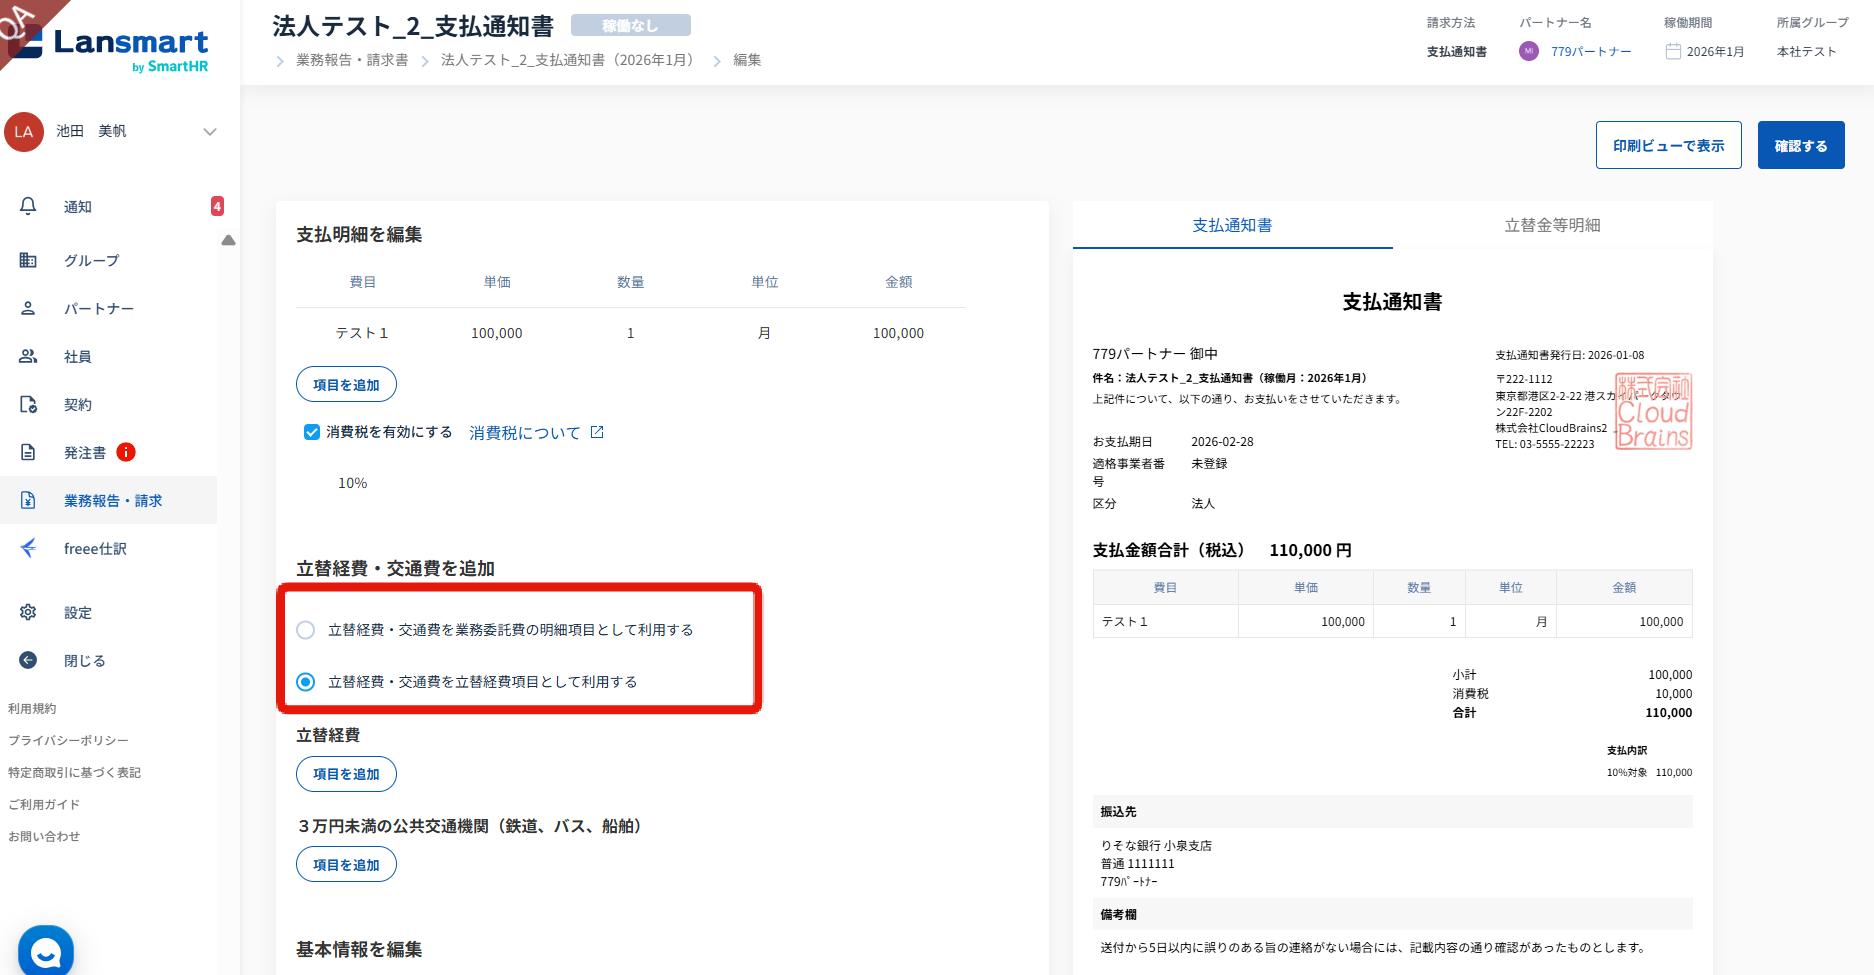The width and height of the screenshot is (1874, 975).
Task: Click the 閉じる back arrow icon
Action: click(28, 660)
